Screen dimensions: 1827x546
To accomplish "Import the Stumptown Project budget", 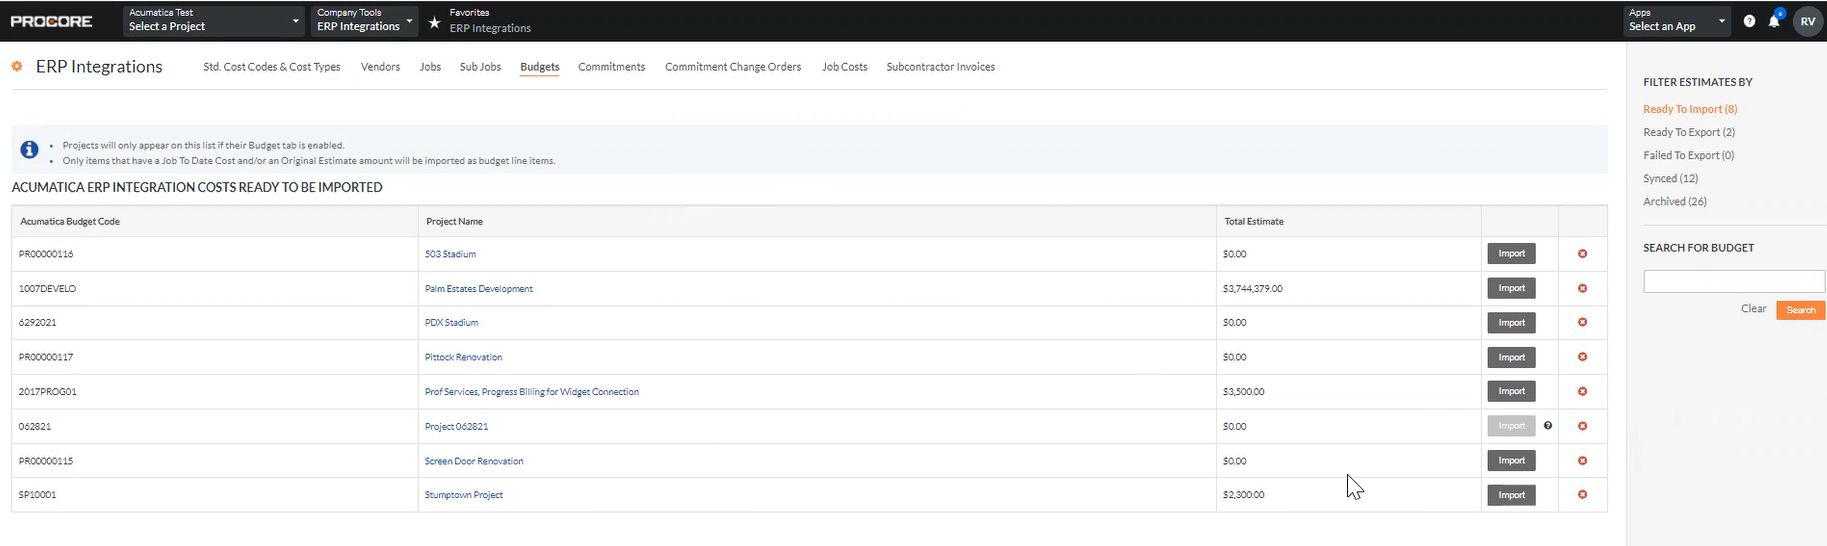I will pos(1511,495).
